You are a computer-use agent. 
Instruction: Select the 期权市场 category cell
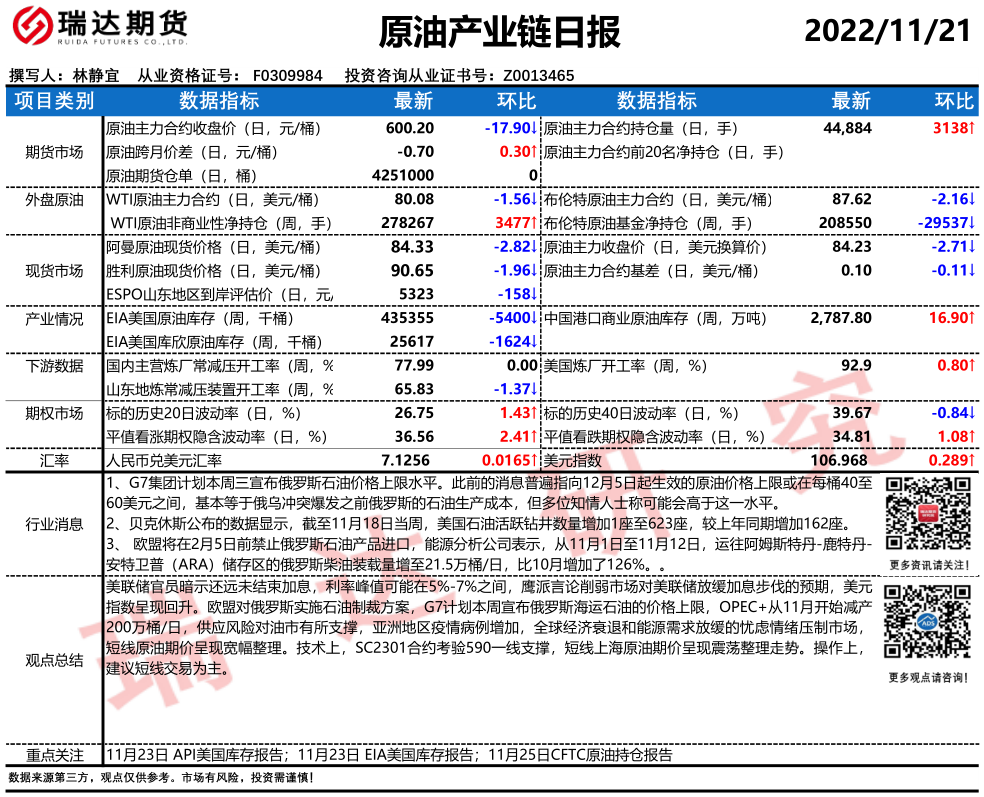coord(55,412)
